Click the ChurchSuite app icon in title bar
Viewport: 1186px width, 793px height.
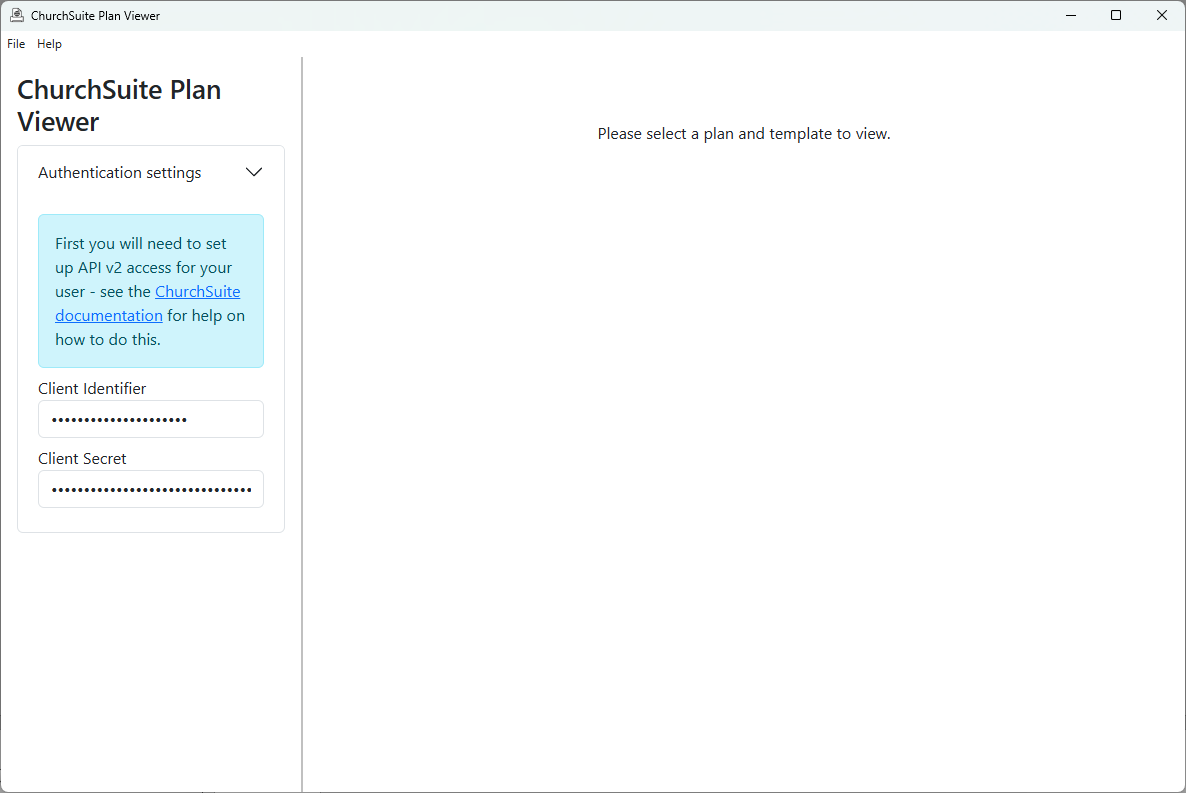pyautogui.click(x=17, y=15)
